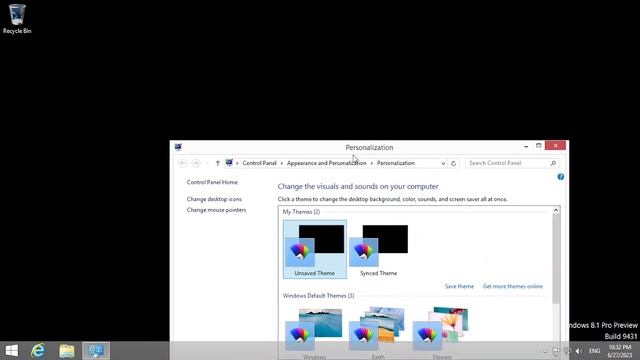The height and width of the screenshot is (360, 640).
Task: Click the Appearance and Personalization breadcrumb
Action: click(x=327, y=163)
